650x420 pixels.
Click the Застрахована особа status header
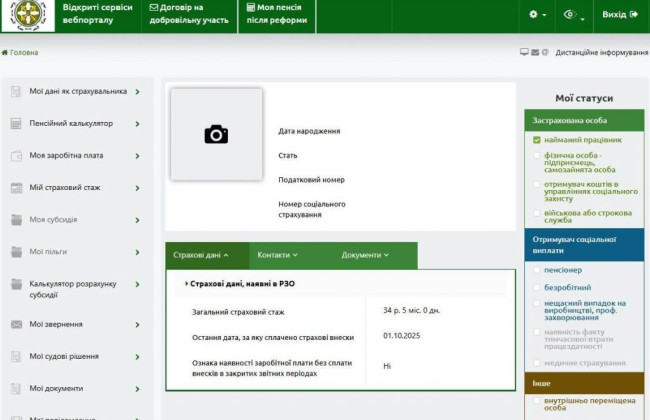click(x=584, y=121)
